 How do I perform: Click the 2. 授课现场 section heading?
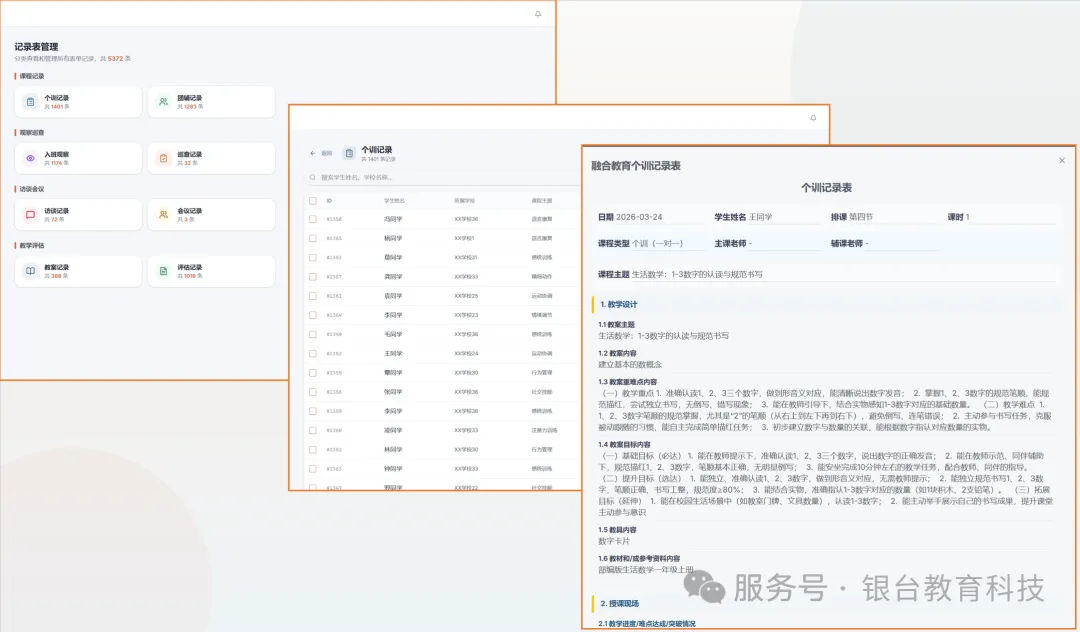(x=619, y=604)
